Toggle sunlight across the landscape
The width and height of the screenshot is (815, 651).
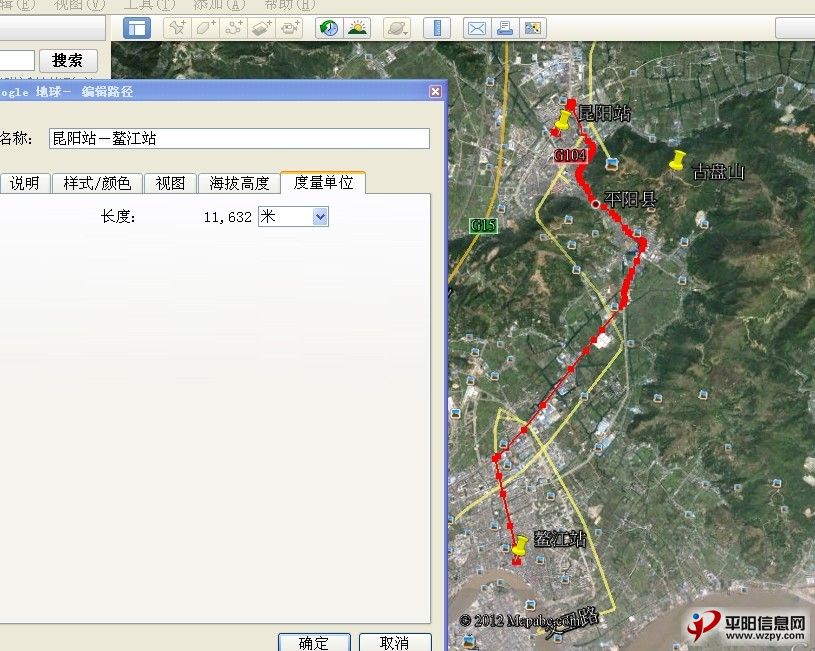click(x=357, y=28)
